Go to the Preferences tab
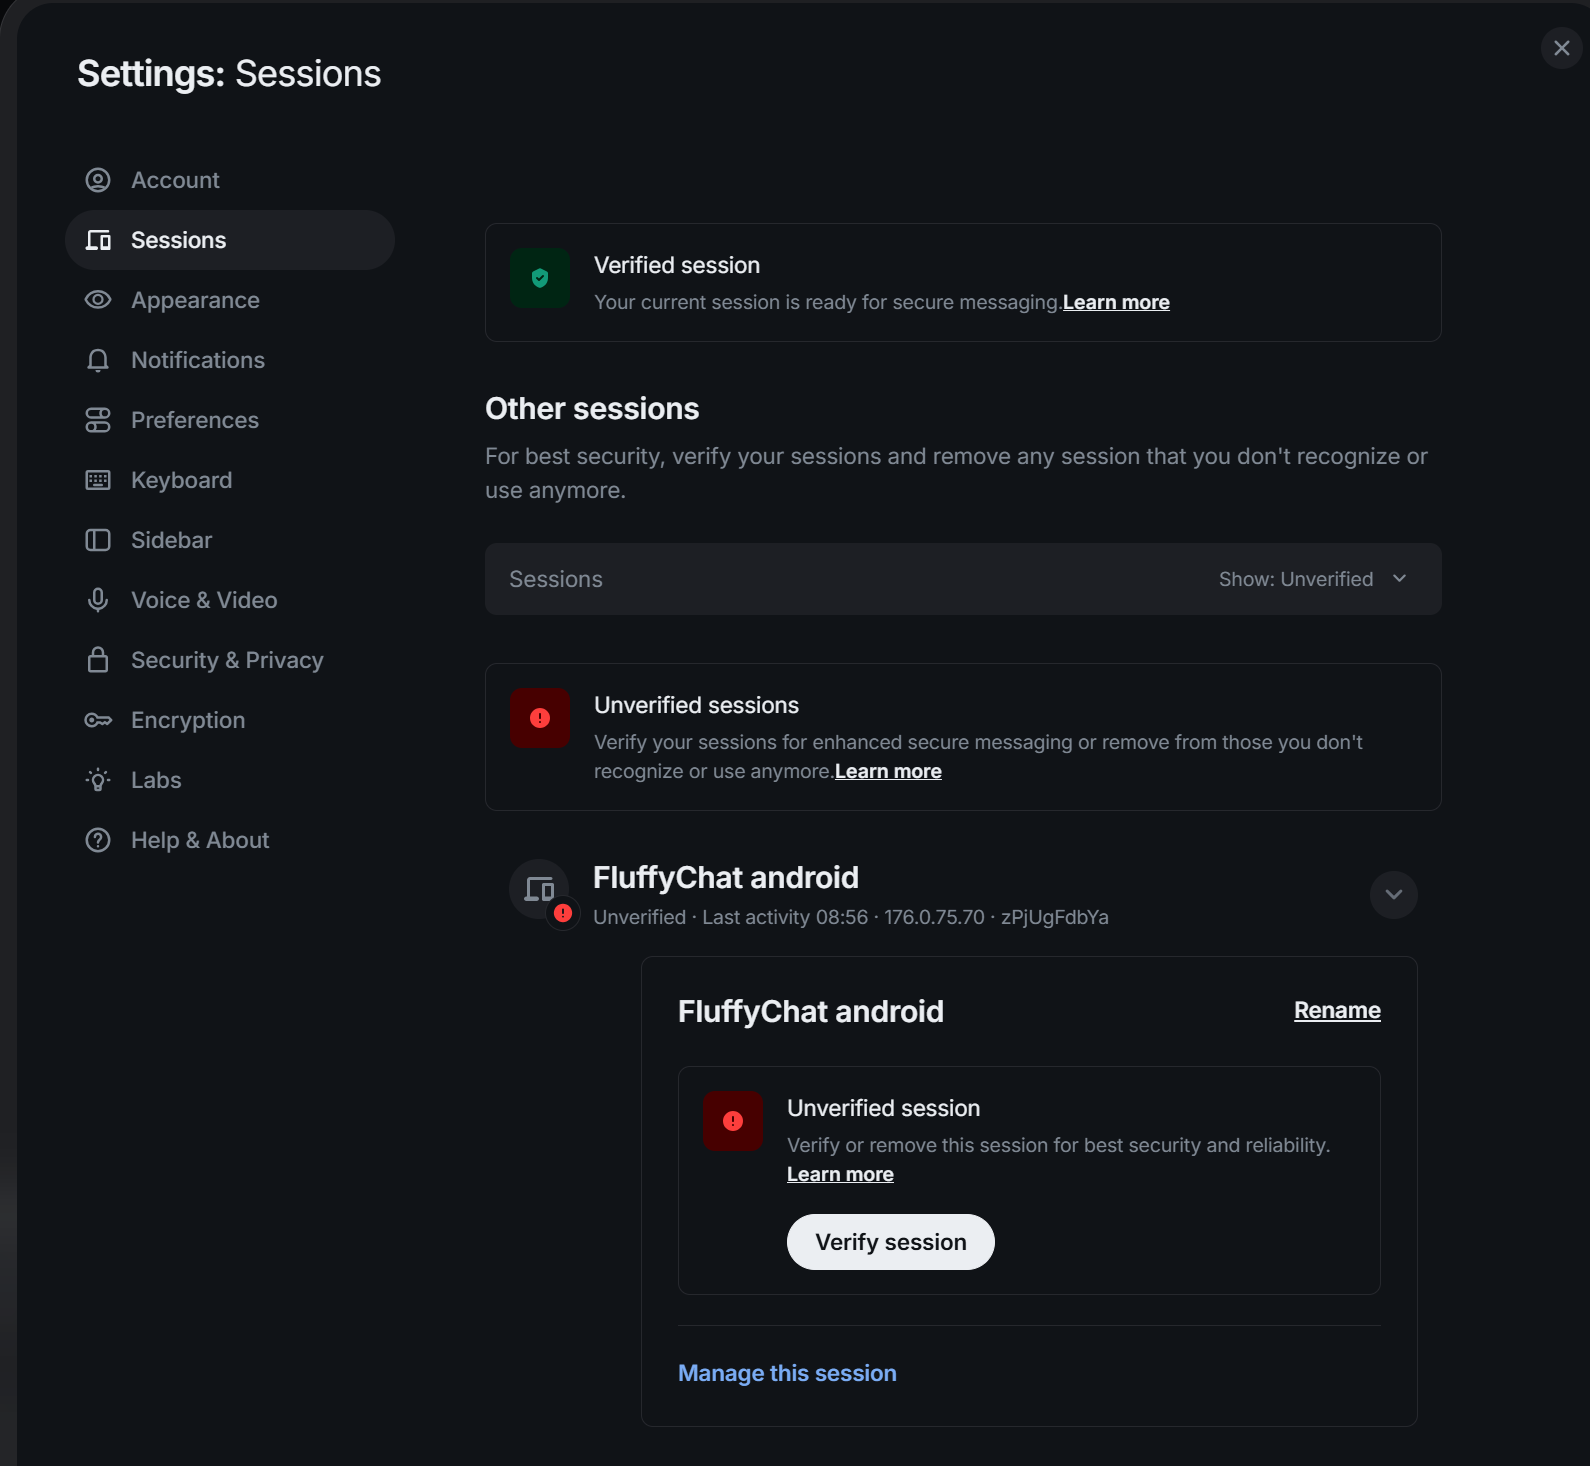1590x1466 pixels. click(x=230, y=420)
